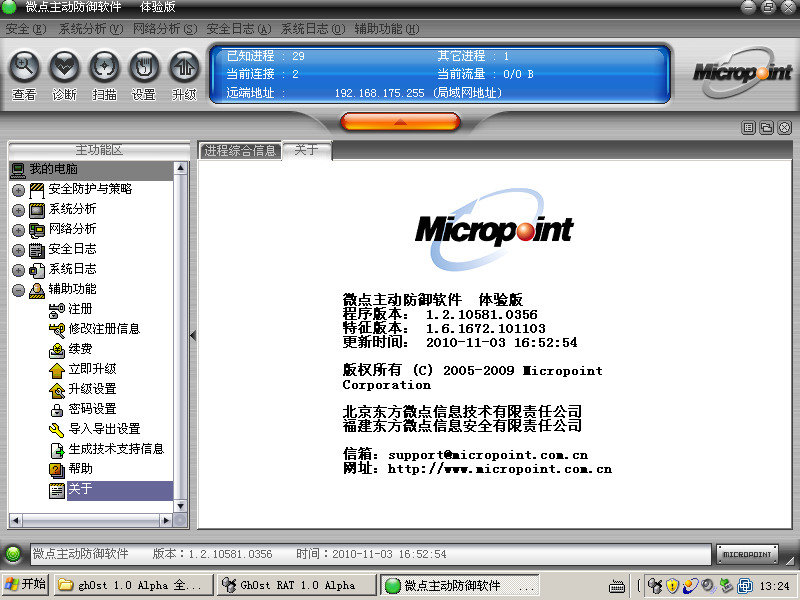Image resolution: width=800 pixels, height=600 pixels.
Task: Click the sidebar scroll-down arrow
Action: [180, 506]
